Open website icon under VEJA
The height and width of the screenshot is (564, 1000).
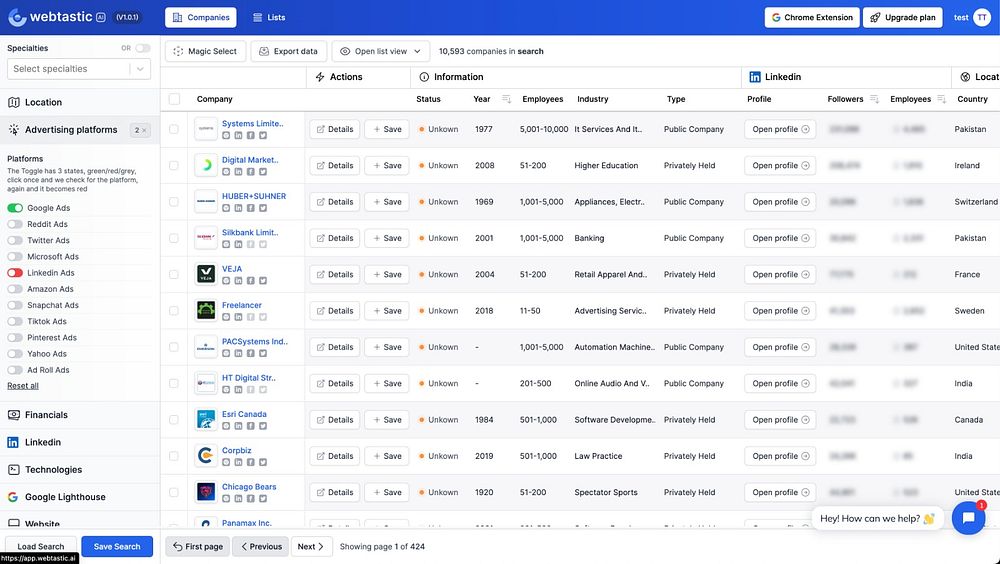[226, 281]
